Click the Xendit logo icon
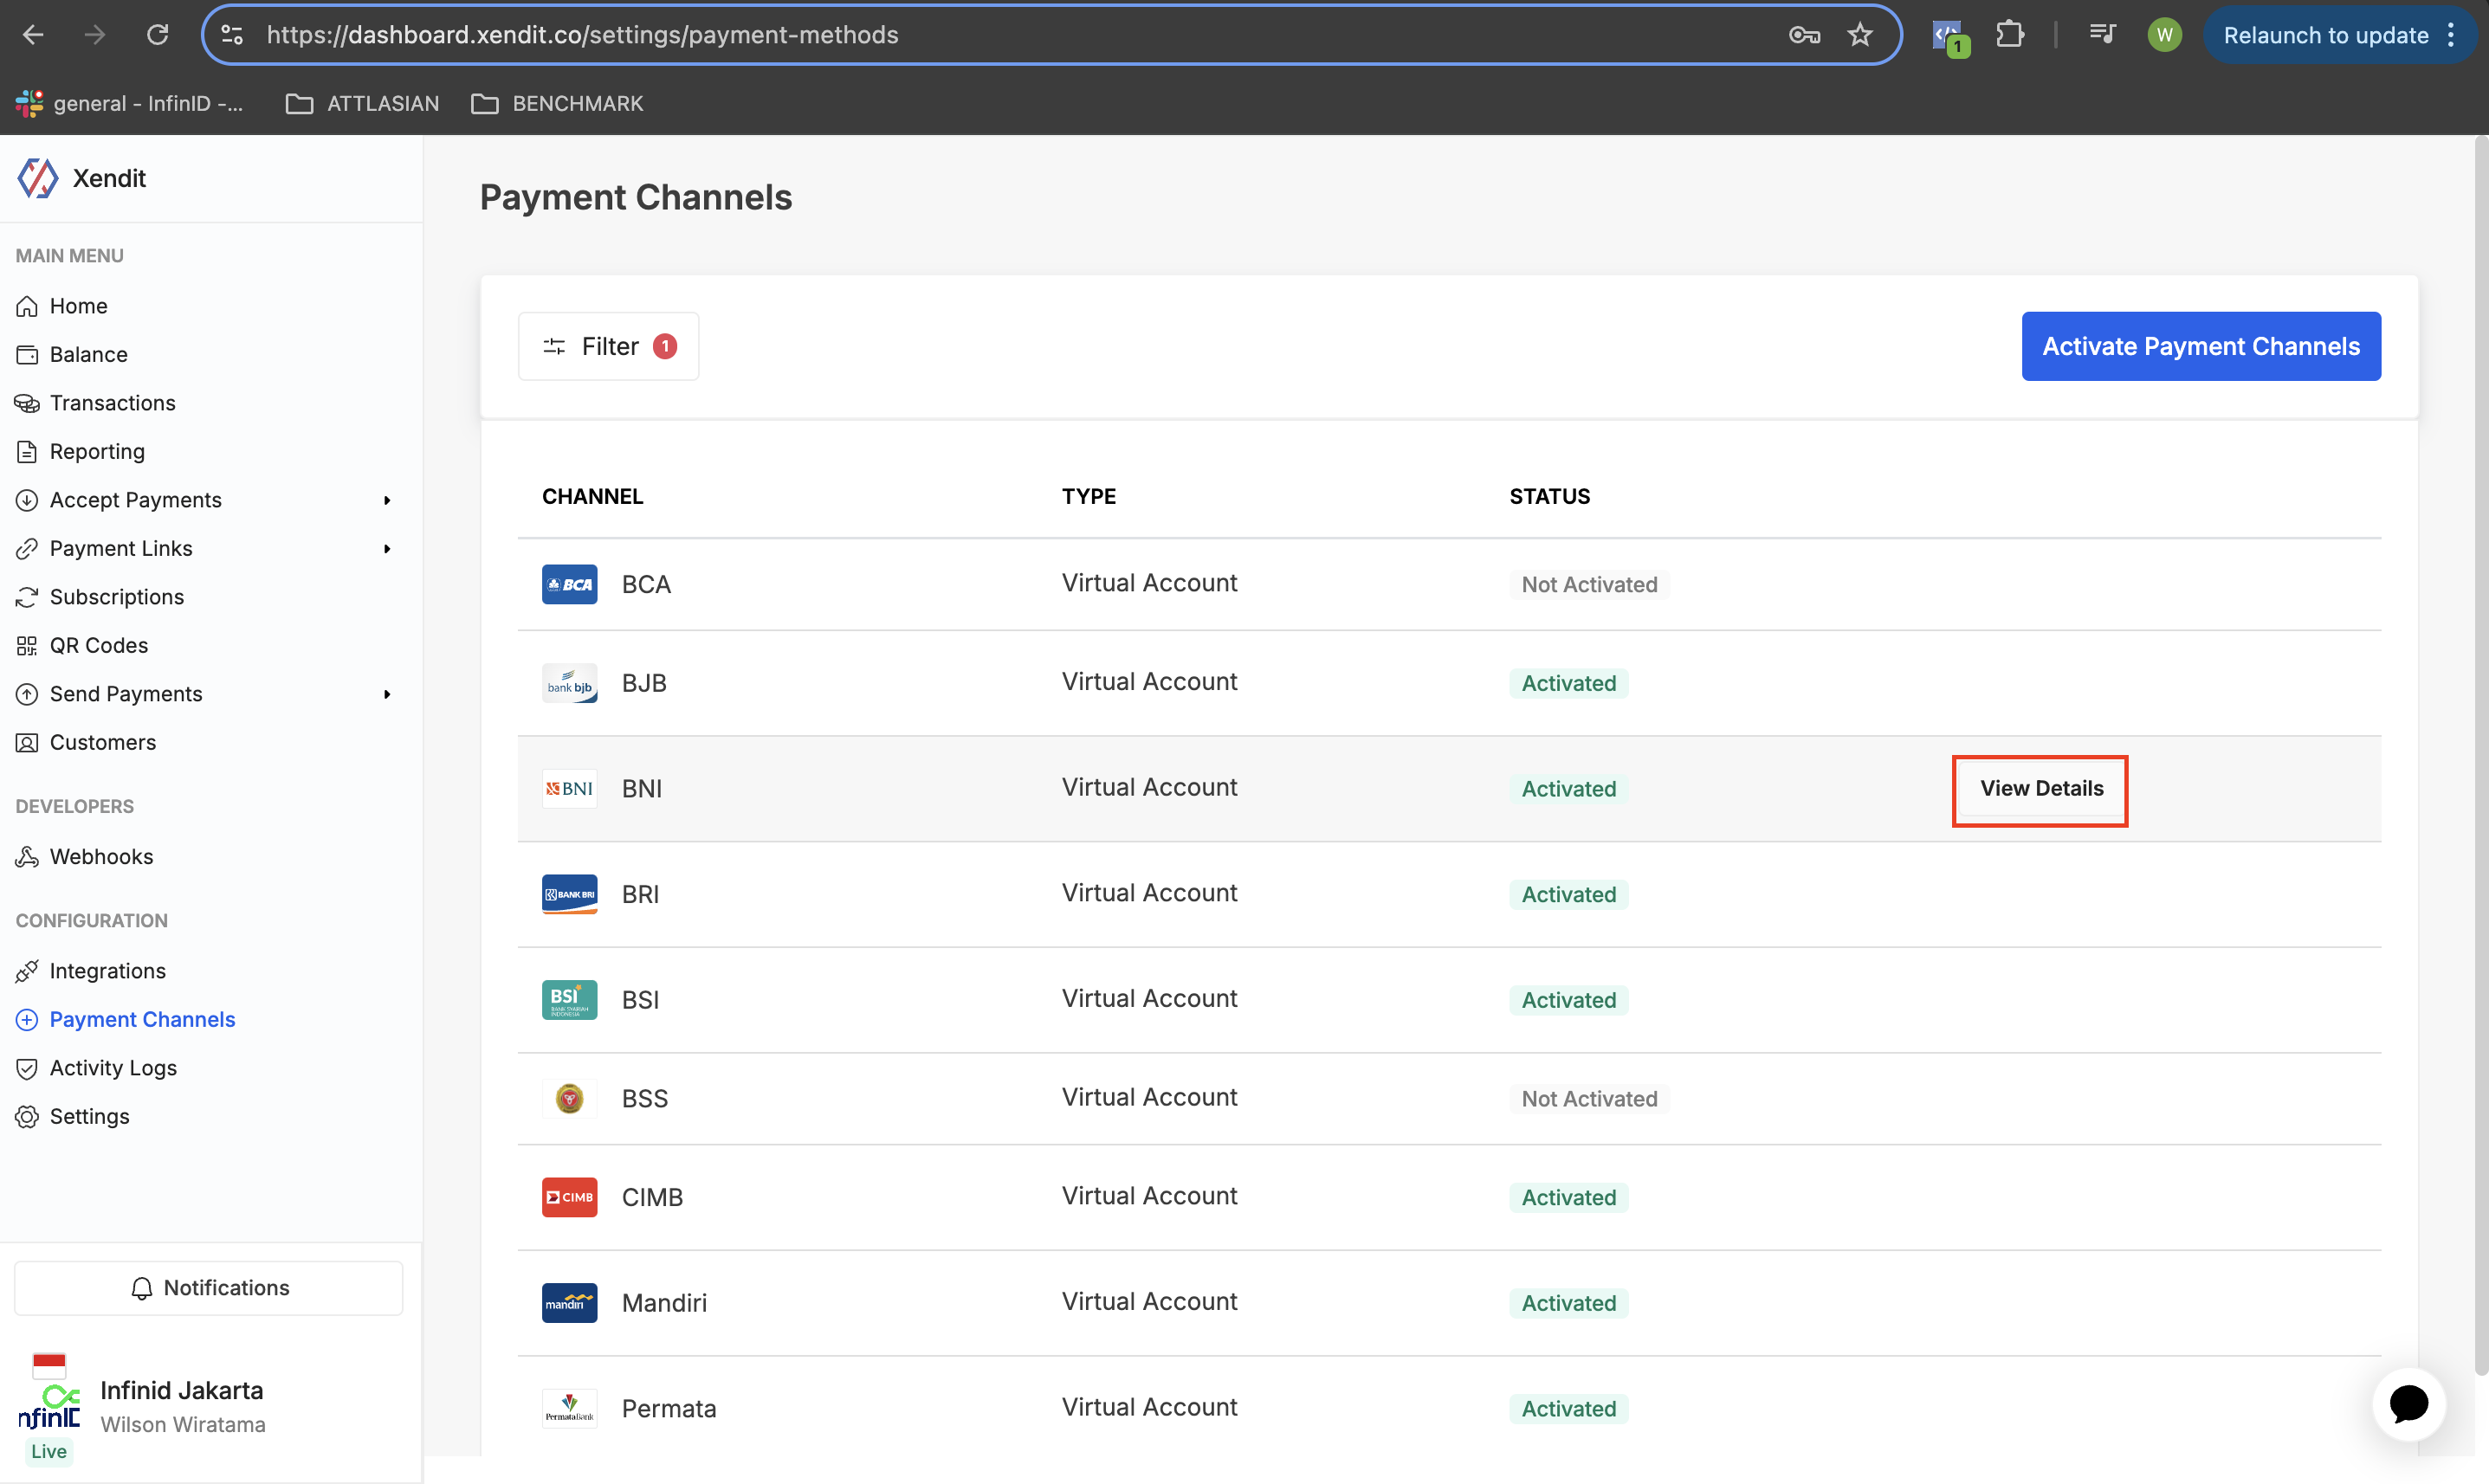The width and height of the screenshot is (2489, 1484). pyautogui.click(x=38, y=178)
